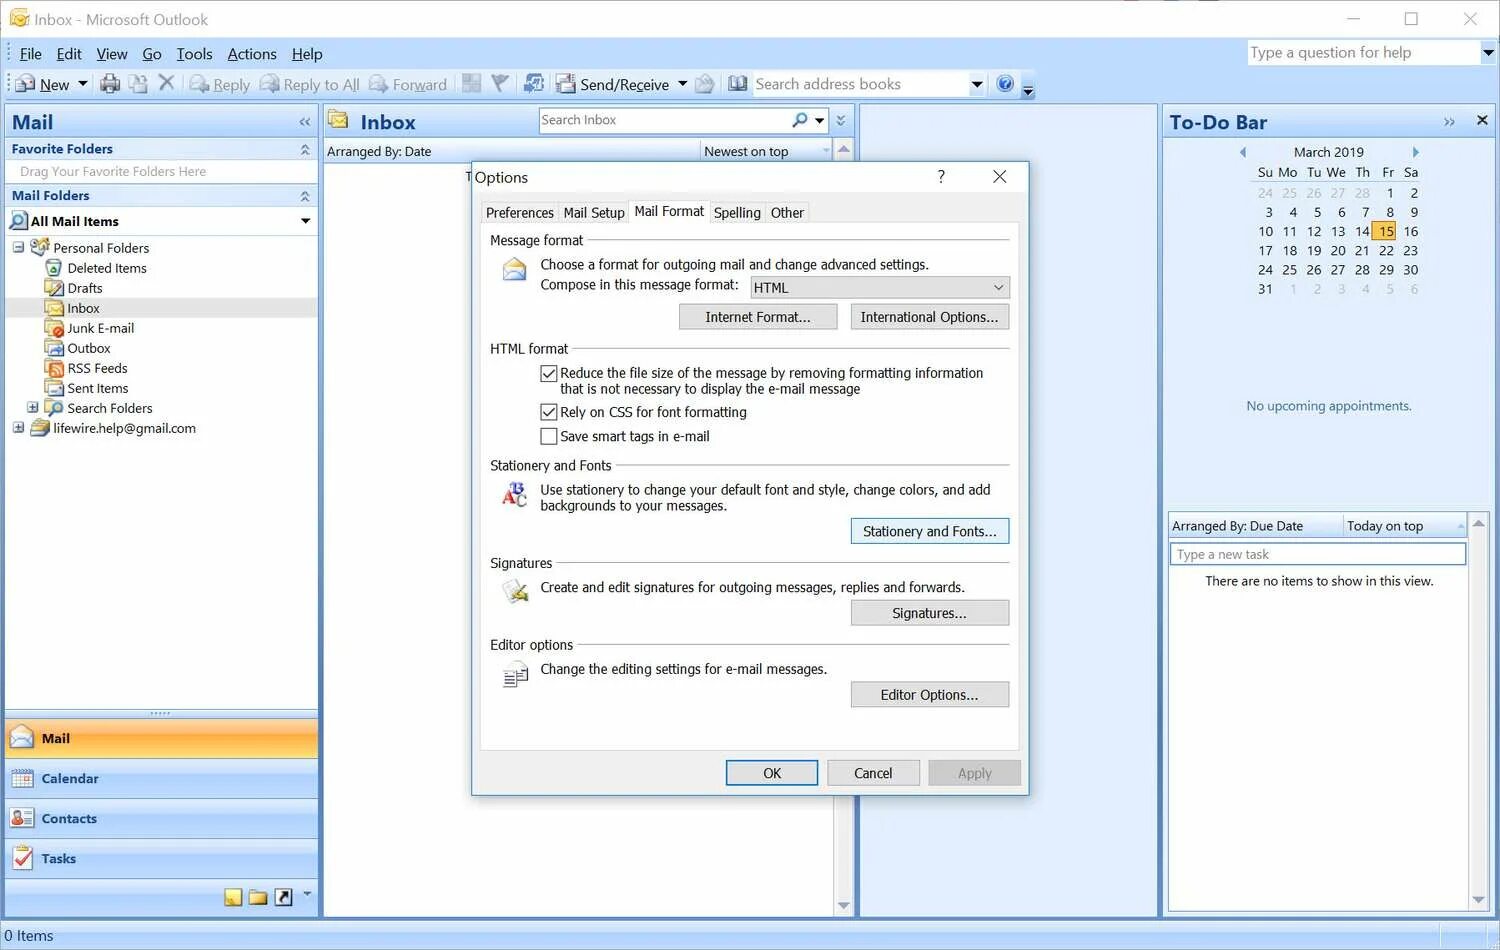Click the Search Inbox field
The image size is (1500, 950).
point(664,120)
